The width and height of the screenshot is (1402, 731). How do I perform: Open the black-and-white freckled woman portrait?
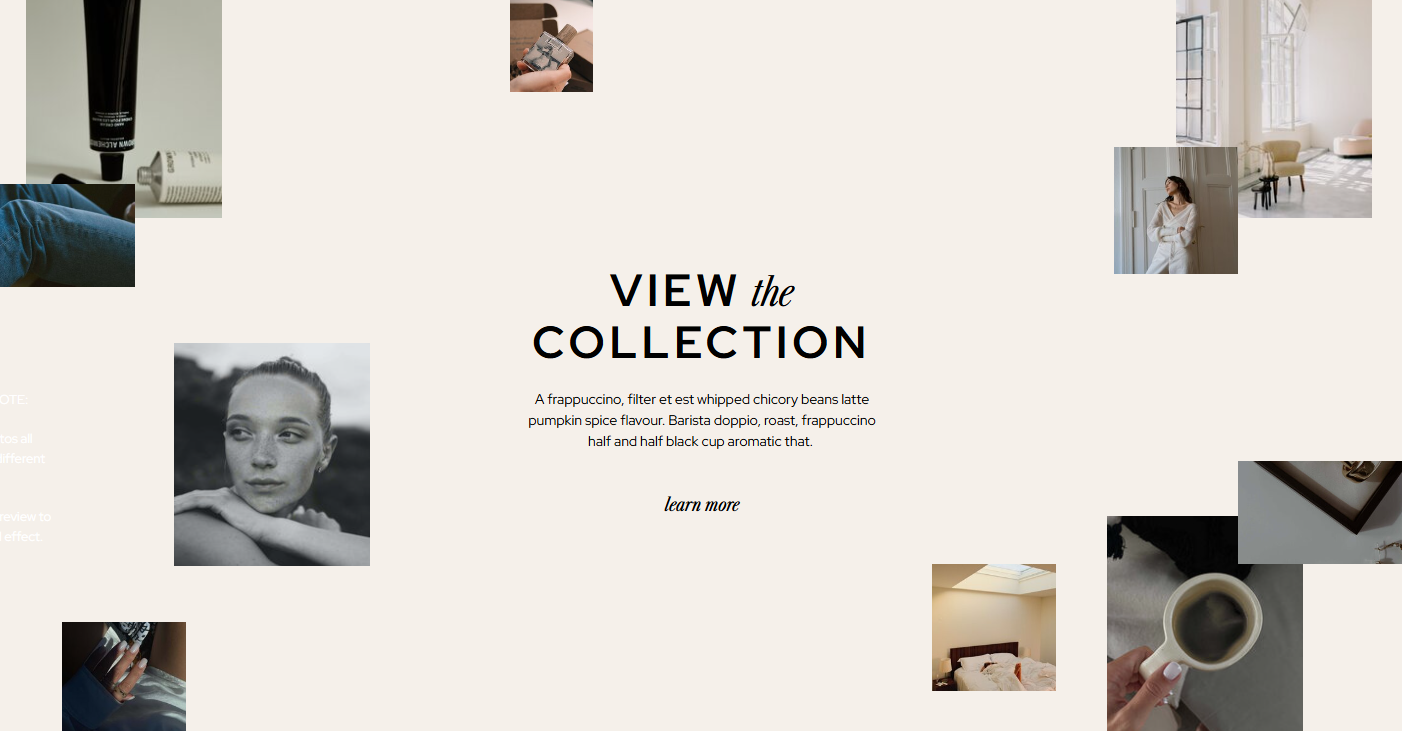[272, 454]
